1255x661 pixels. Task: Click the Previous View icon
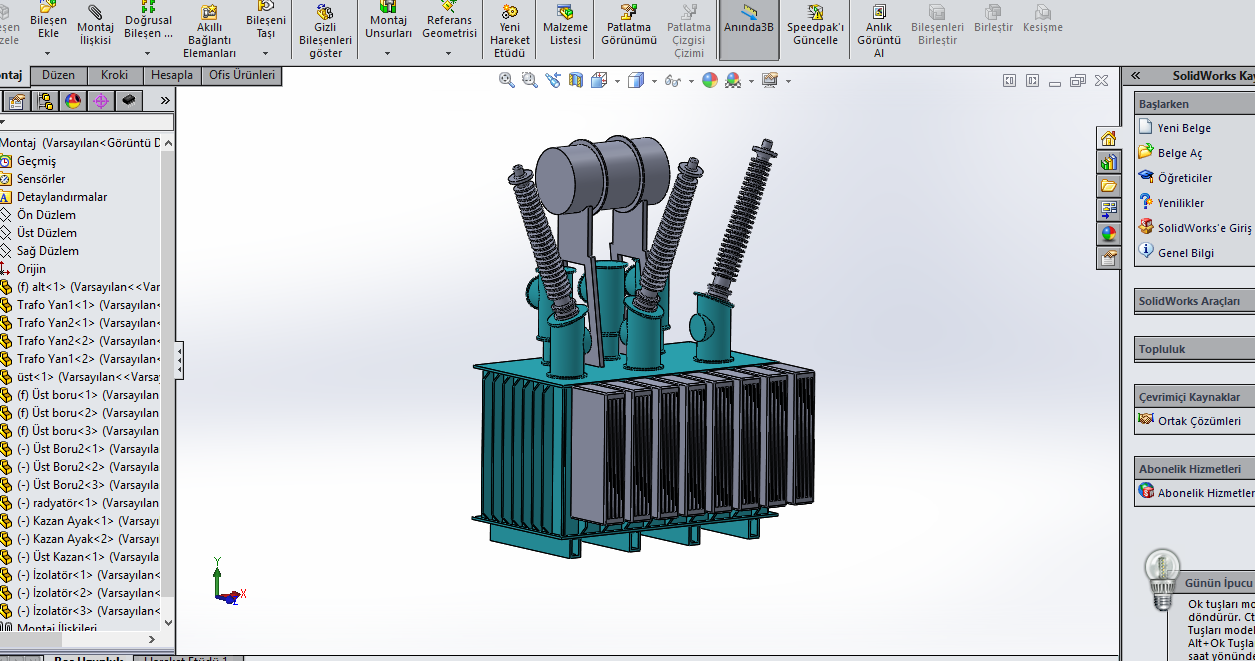[x=553, y=80]
